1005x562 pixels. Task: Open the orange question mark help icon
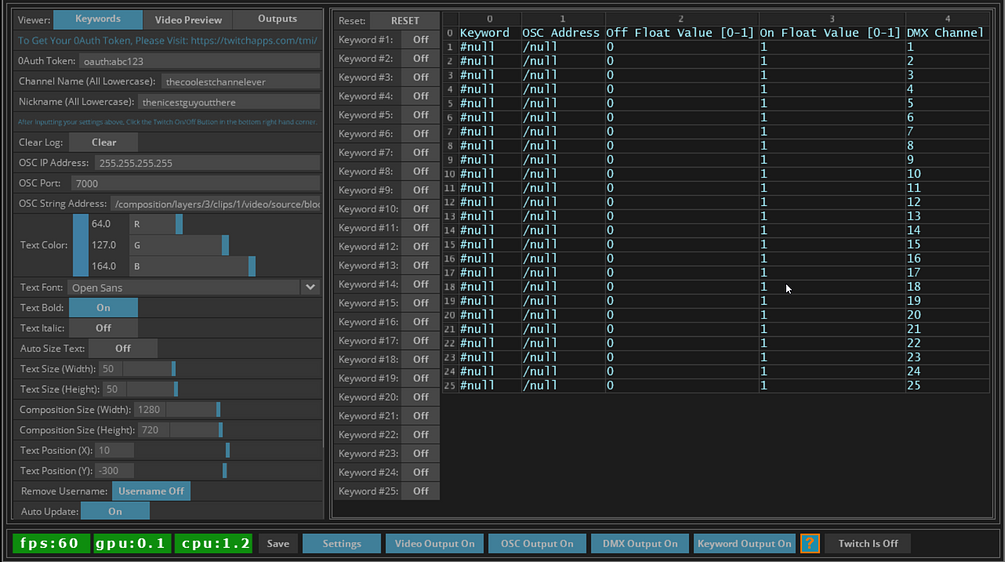[810, 543]
